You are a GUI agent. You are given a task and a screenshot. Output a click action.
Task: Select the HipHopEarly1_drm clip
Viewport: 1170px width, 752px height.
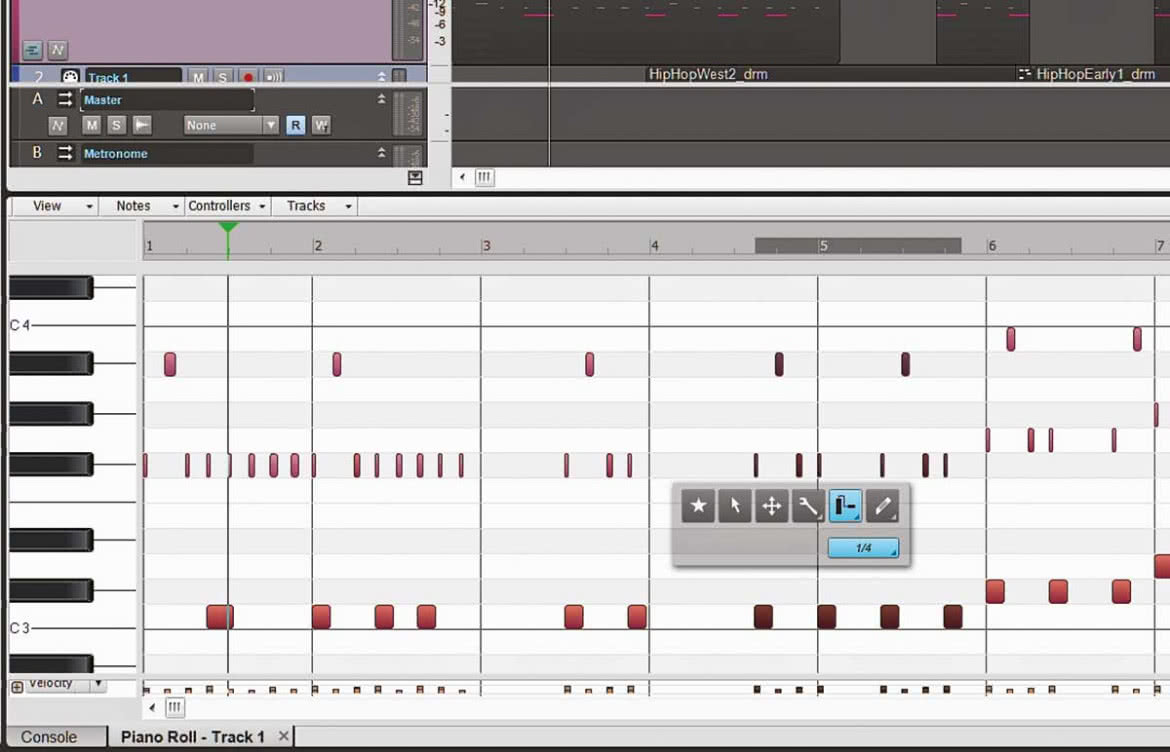tap(1095, 74)
